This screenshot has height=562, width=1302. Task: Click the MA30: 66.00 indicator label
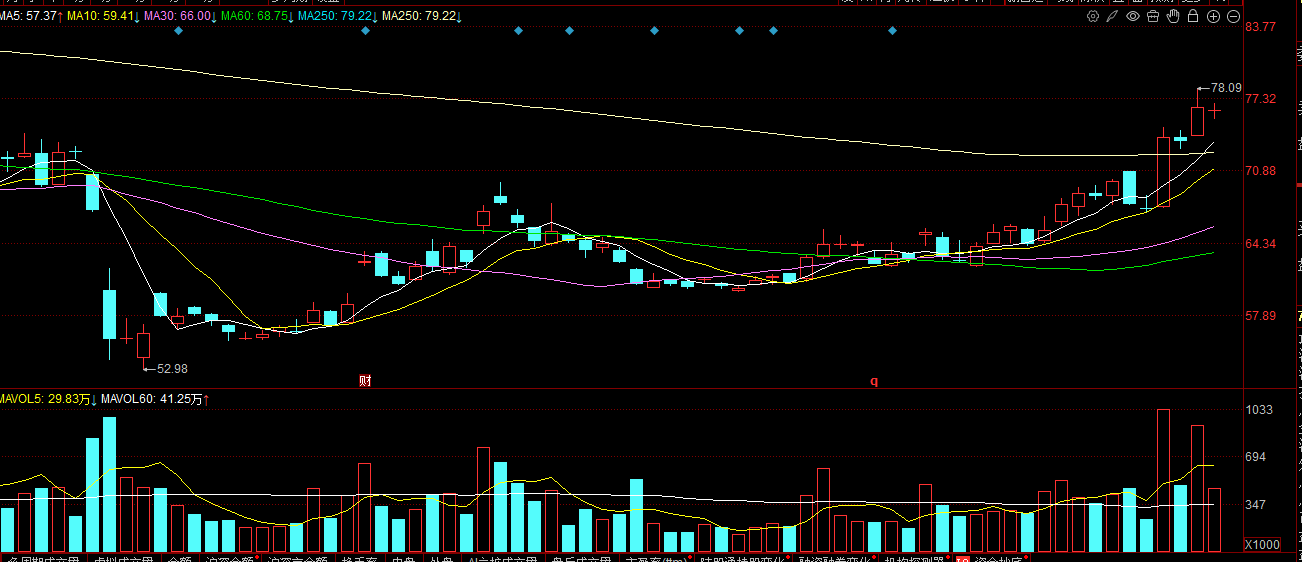click(180, 17)
